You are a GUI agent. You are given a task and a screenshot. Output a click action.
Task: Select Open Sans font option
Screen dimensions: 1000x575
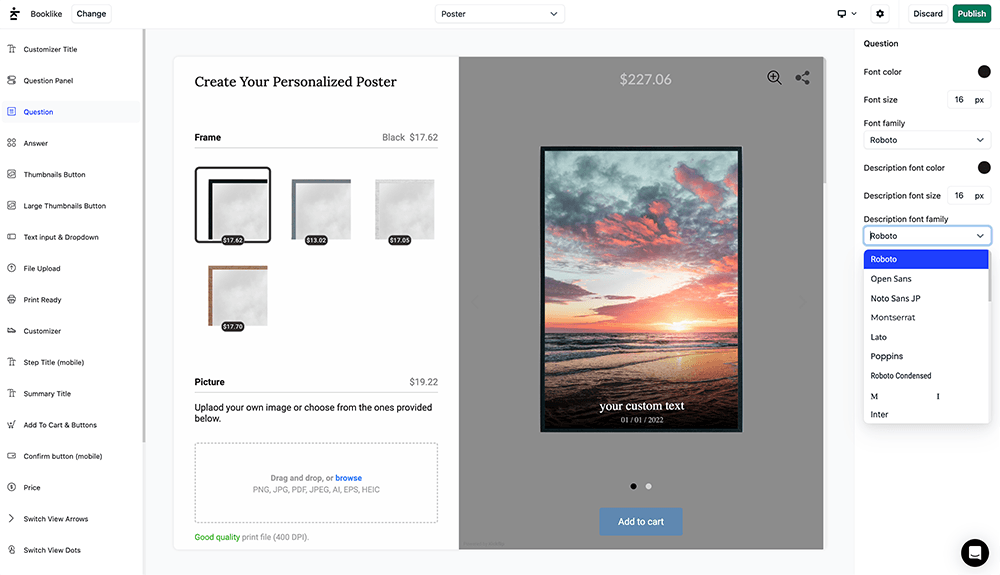891,279
